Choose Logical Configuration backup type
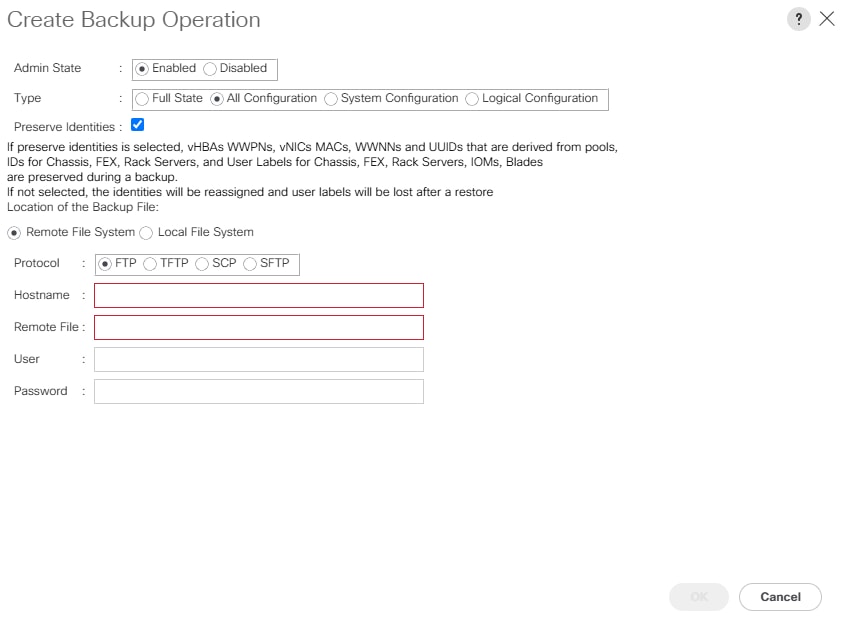843x626 pixels. tap(471, 99)
